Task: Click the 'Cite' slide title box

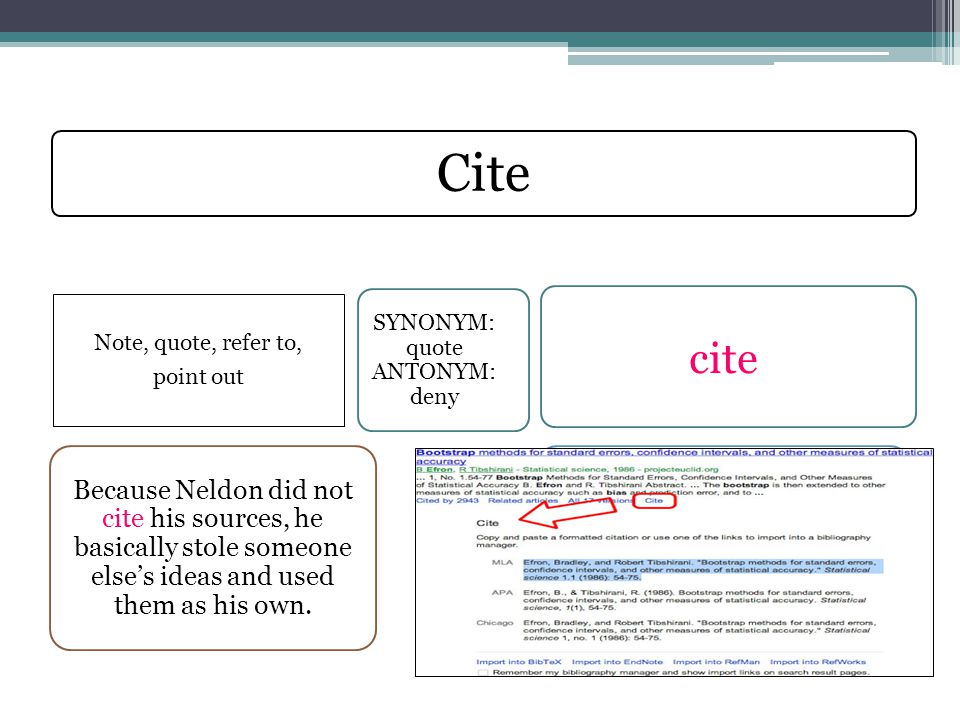Action: point(484,173)
